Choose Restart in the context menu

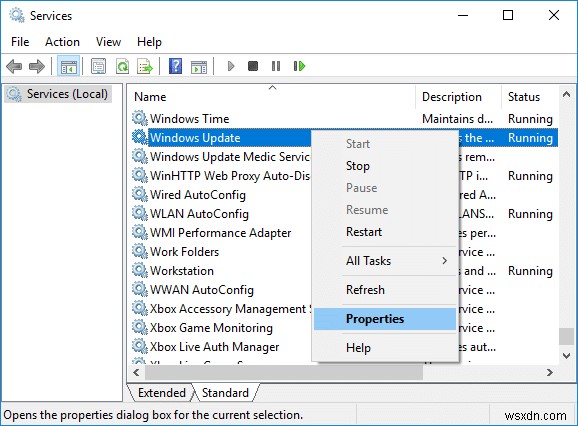pyautogui.click(x=384, y=232)
